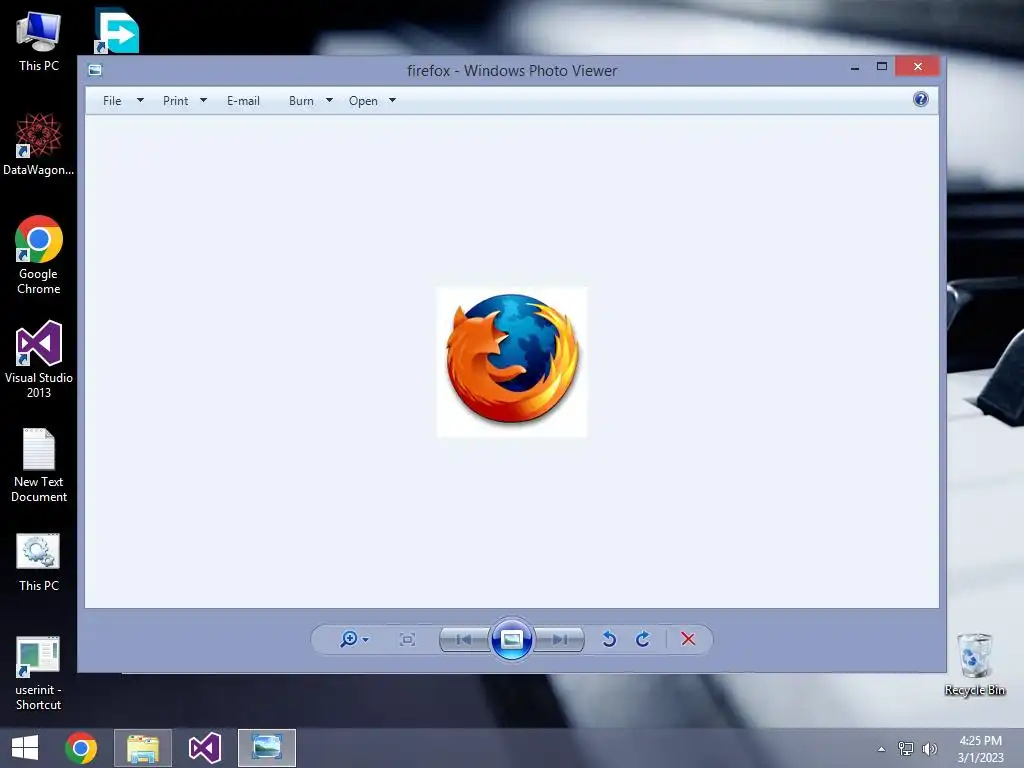Open Chrome from the taskbar

point(81,748)
